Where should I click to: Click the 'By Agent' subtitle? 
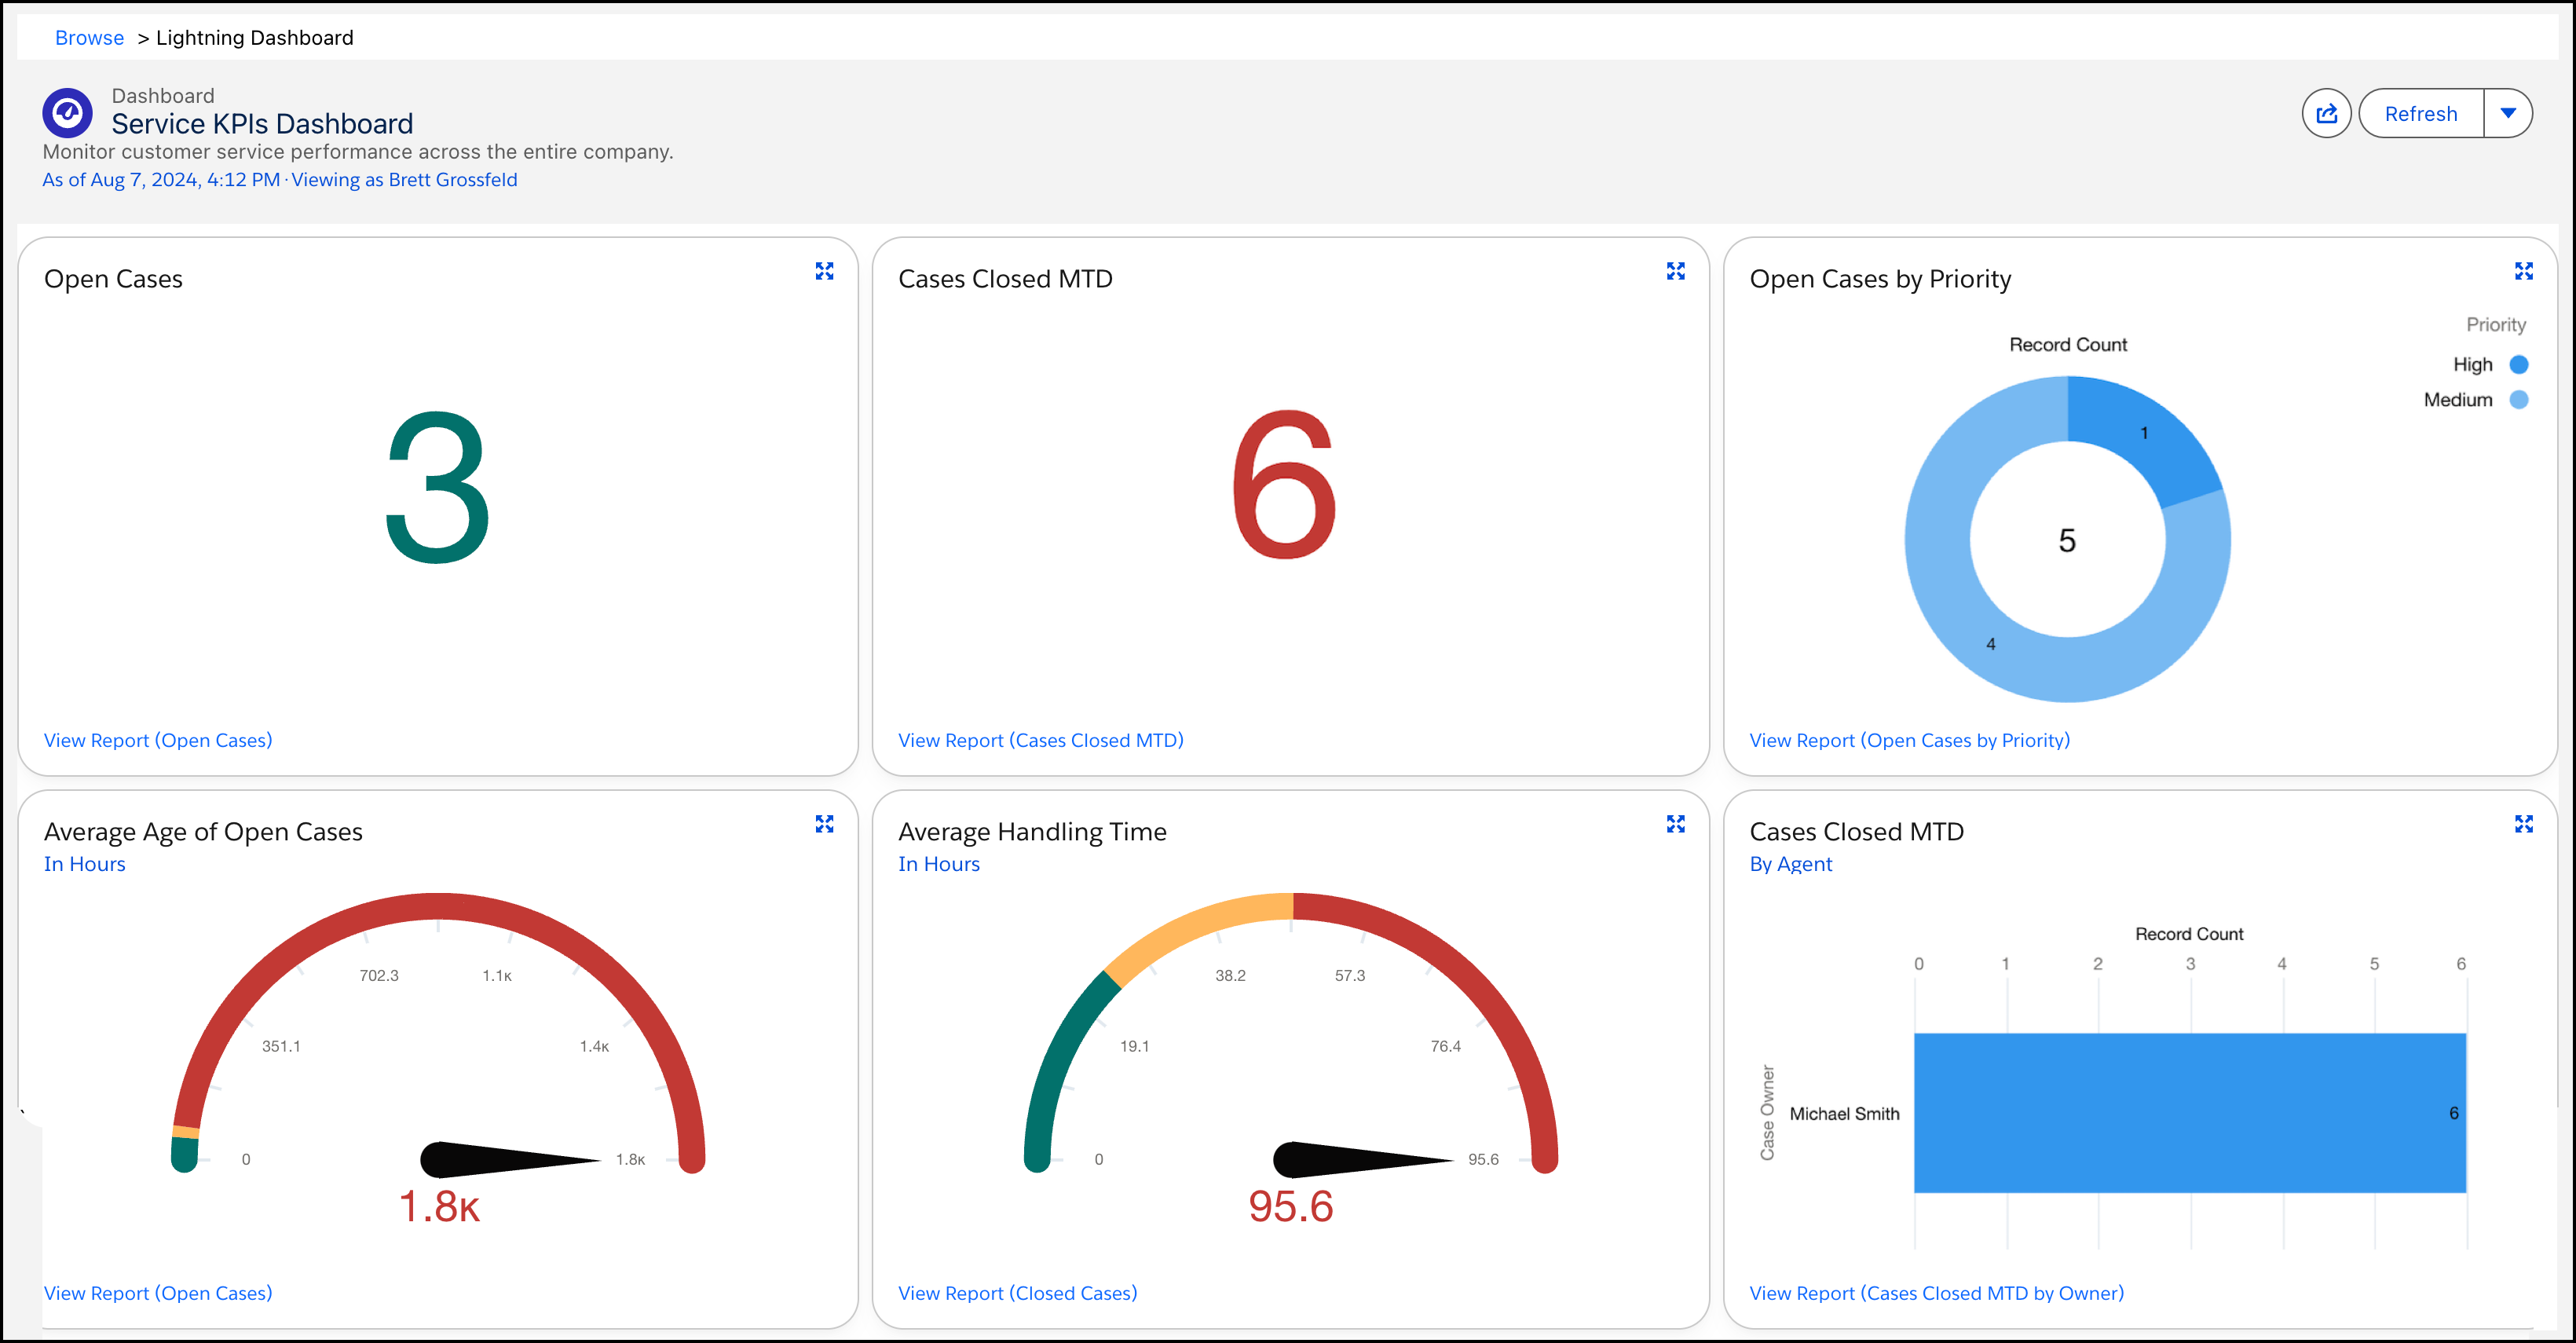click(x=1791, y=864)
